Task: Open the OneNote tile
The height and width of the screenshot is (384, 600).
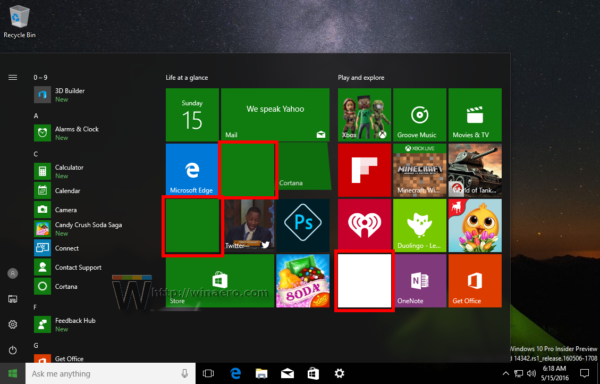Action: tap(420, 280)
